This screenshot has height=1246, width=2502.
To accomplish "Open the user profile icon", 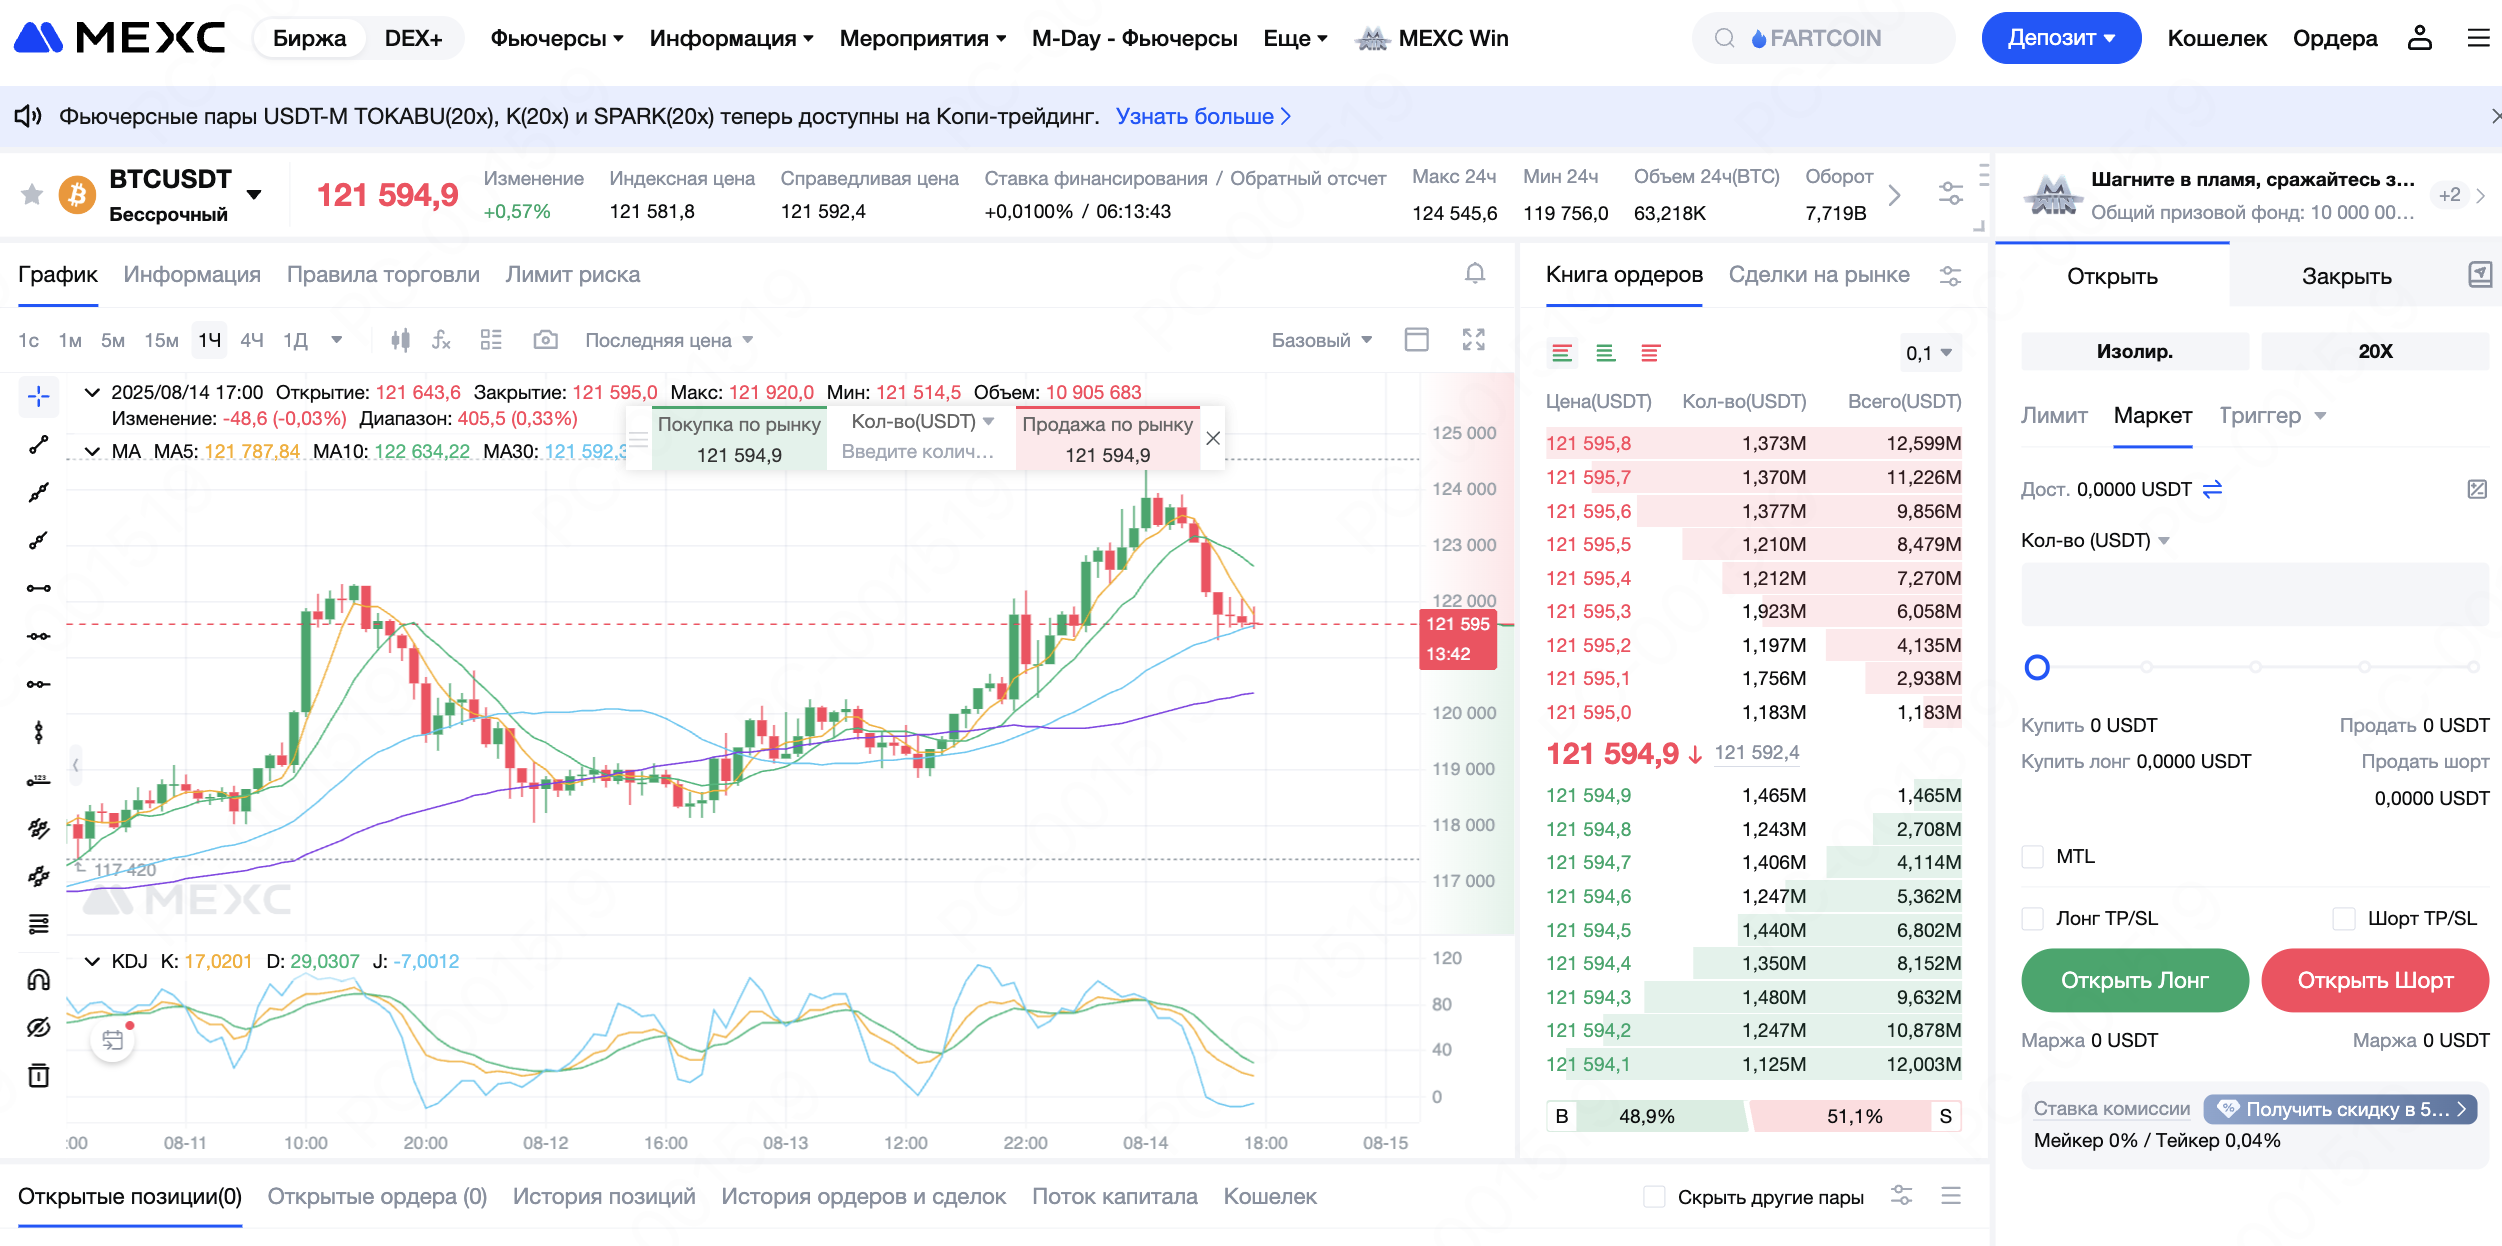I will 2419,38.
